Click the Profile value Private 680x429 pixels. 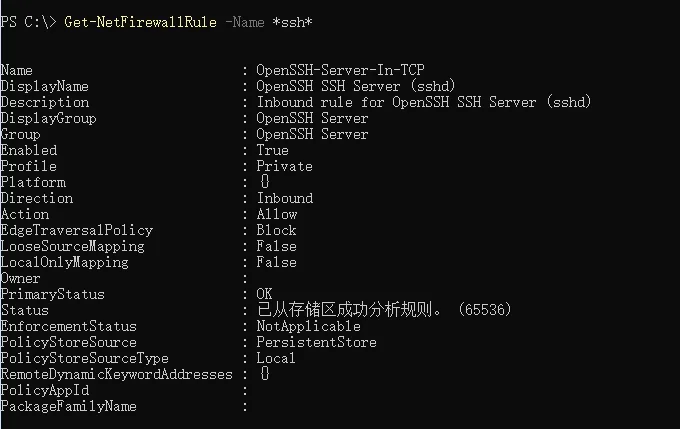click(284, 166)
